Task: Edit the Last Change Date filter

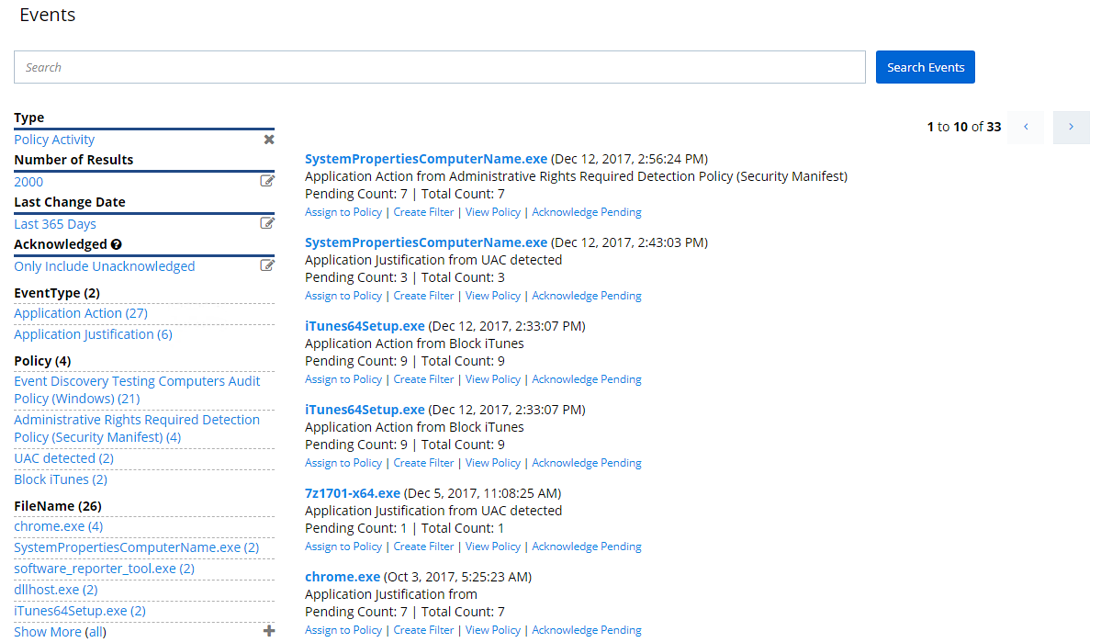Action: pyautogui.click(x=267, y=223)
